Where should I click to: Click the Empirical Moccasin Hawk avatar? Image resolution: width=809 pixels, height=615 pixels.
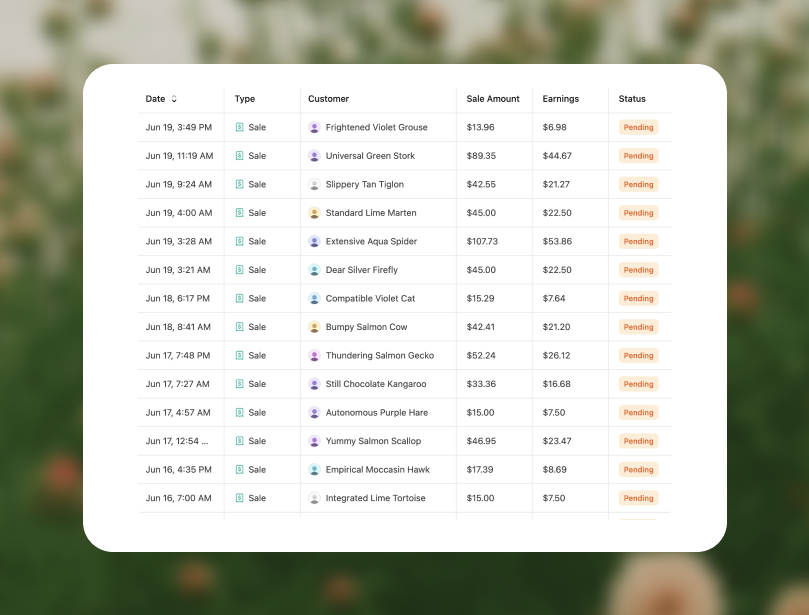point(314,470)
